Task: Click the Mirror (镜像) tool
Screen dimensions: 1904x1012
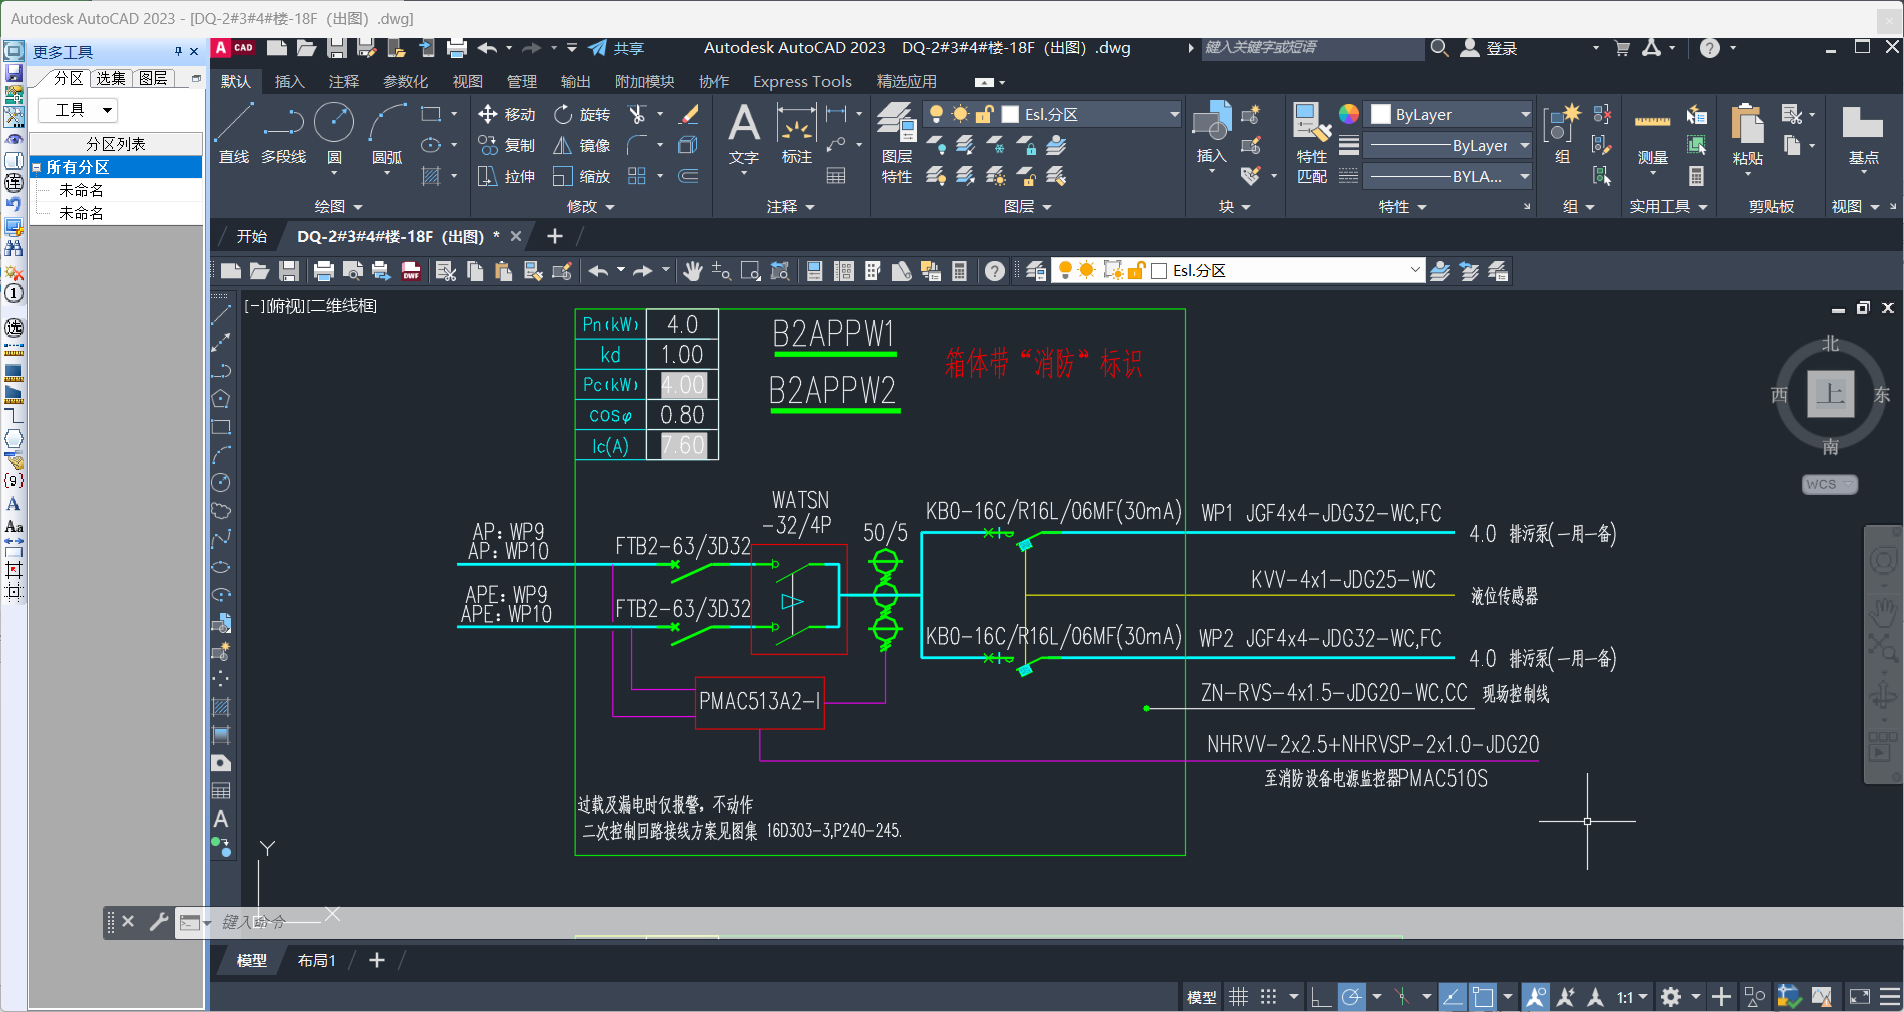Action: 582,146
